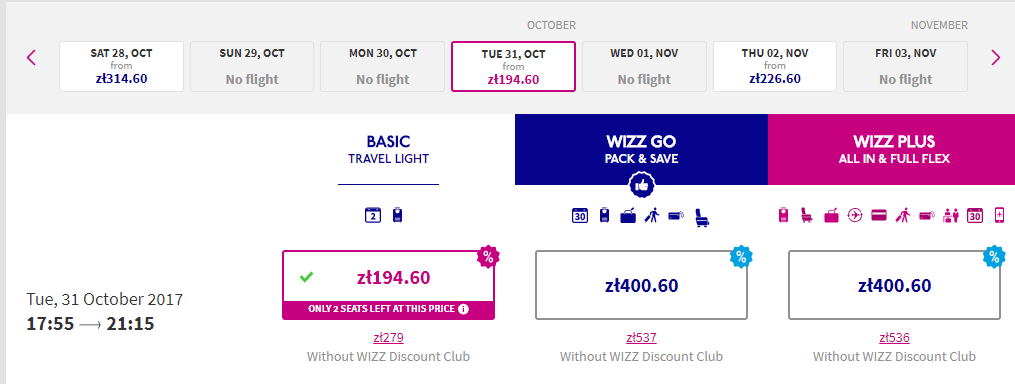Click the WIZZ GO blue percent badge

(x=741, y=257)
